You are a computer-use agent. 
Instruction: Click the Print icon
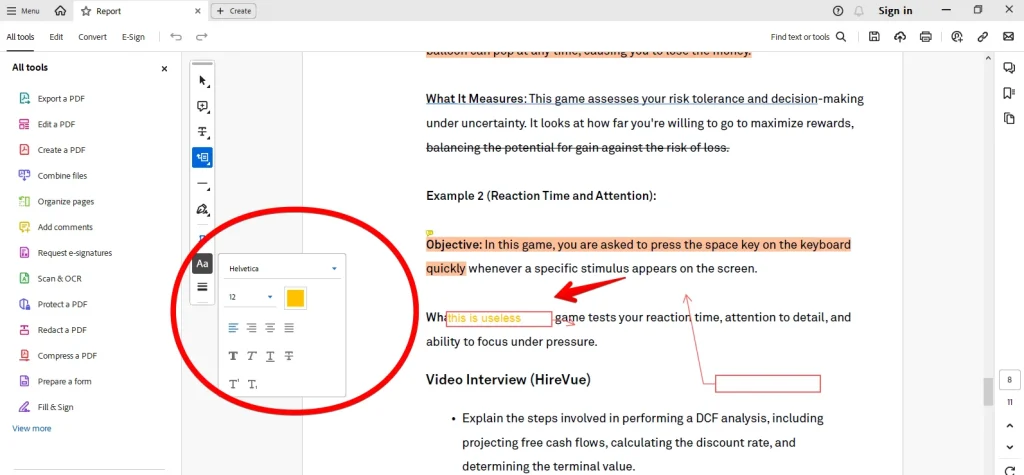[x=925, y=37]
